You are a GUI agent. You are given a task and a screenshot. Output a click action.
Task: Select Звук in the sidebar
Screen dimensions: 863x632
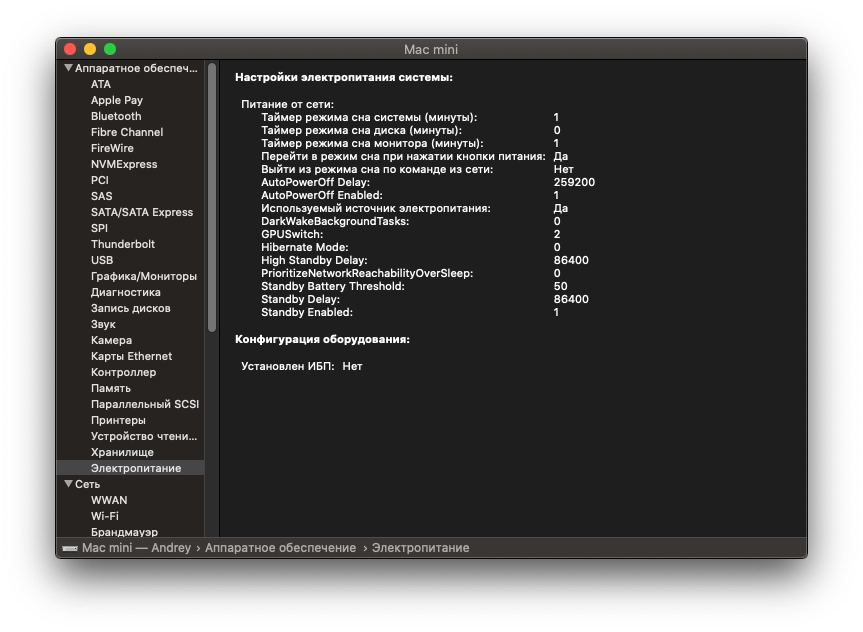(x=103, y=324)
